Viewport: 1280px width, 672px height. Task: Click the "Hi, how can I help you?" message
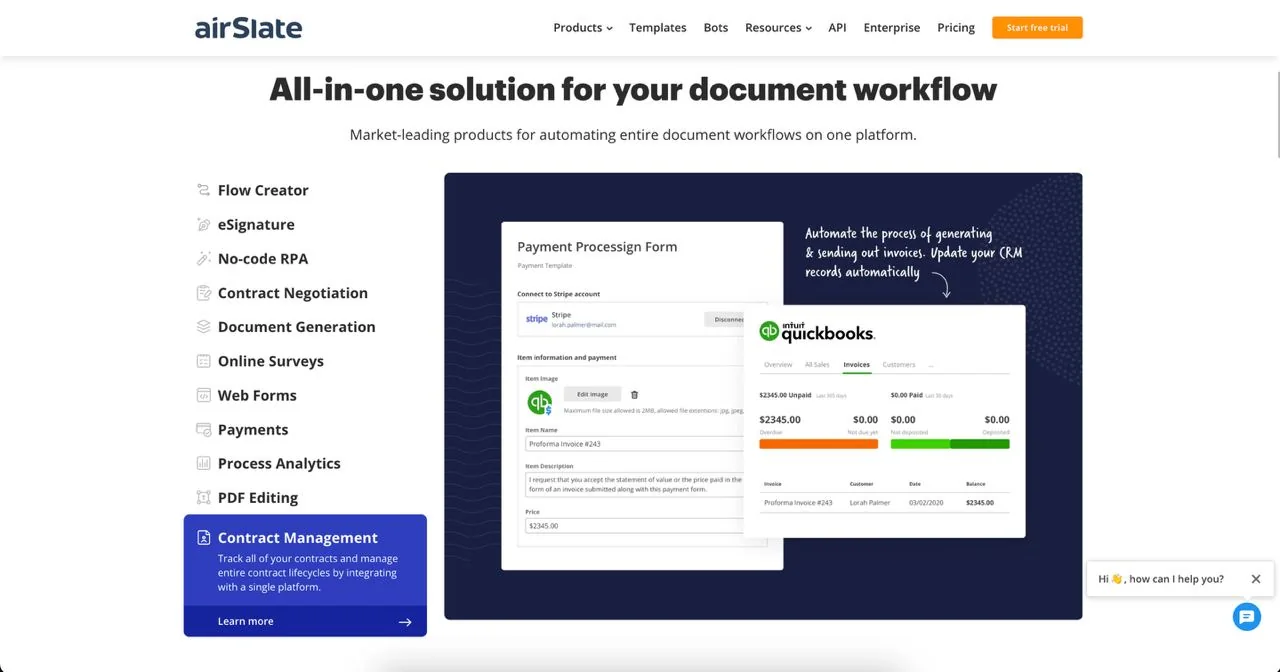1161,579
